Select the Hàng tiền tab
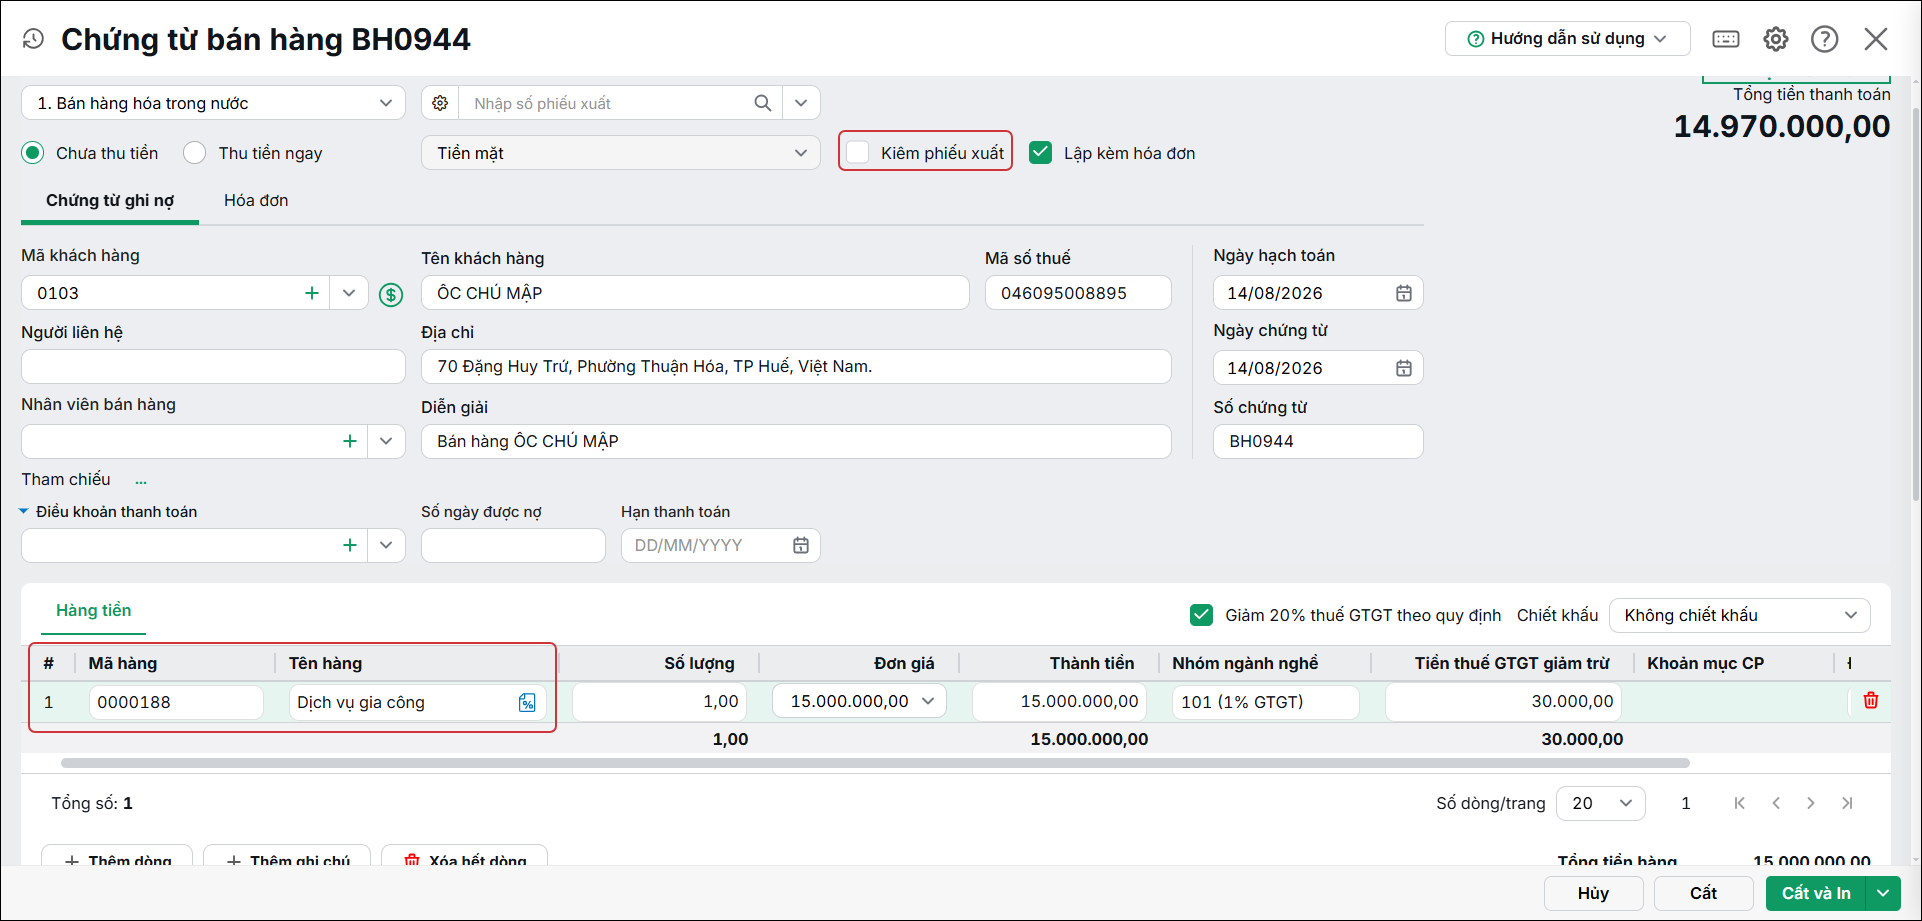The height and width of the screenshot is (921, 1922). pyautogui.click(x=94, y=610)
